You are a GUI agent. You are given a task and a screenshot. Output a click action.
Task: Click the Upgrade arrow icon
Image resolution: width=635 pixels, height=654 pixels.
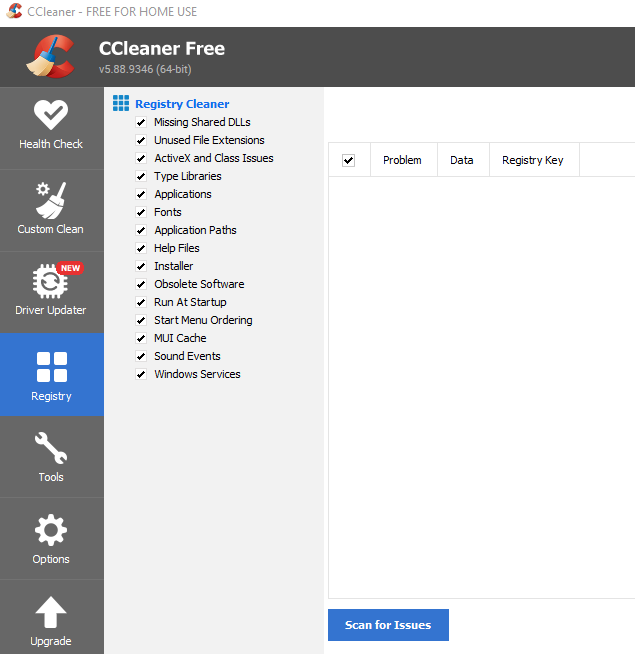point(51,612)
